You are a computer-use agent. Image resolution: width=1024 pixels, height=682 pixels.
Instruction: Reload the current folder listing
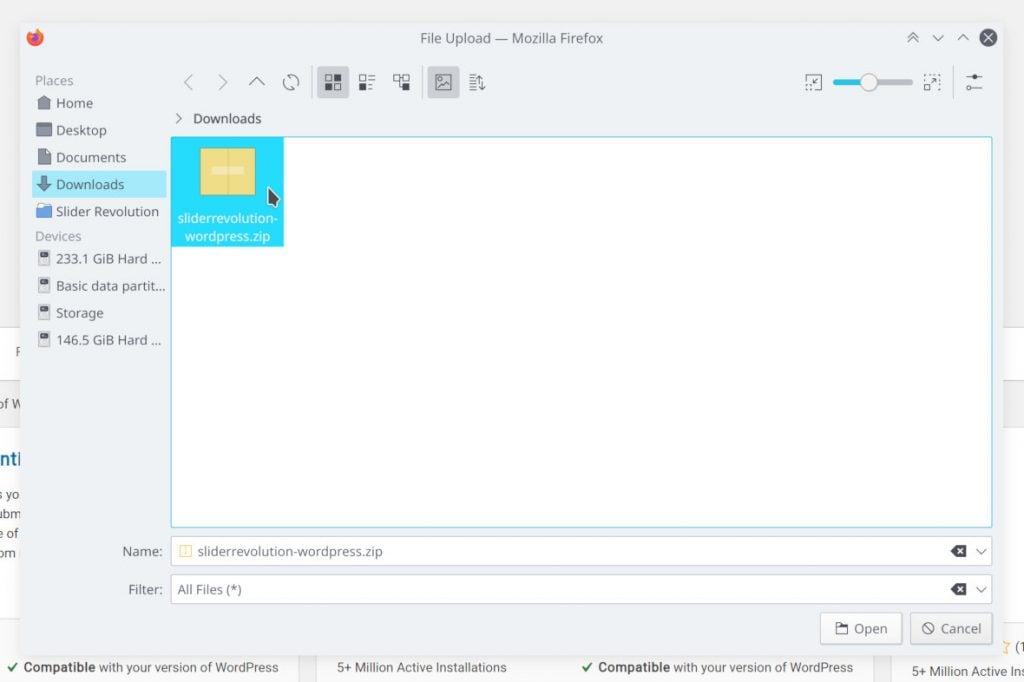click(x=291, y=83)
